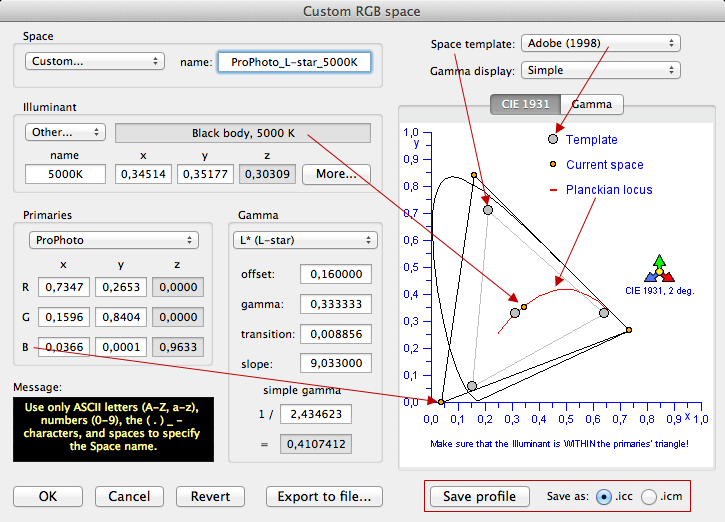Open the Primaries ProPhoto dropdown

coord(112,240)
